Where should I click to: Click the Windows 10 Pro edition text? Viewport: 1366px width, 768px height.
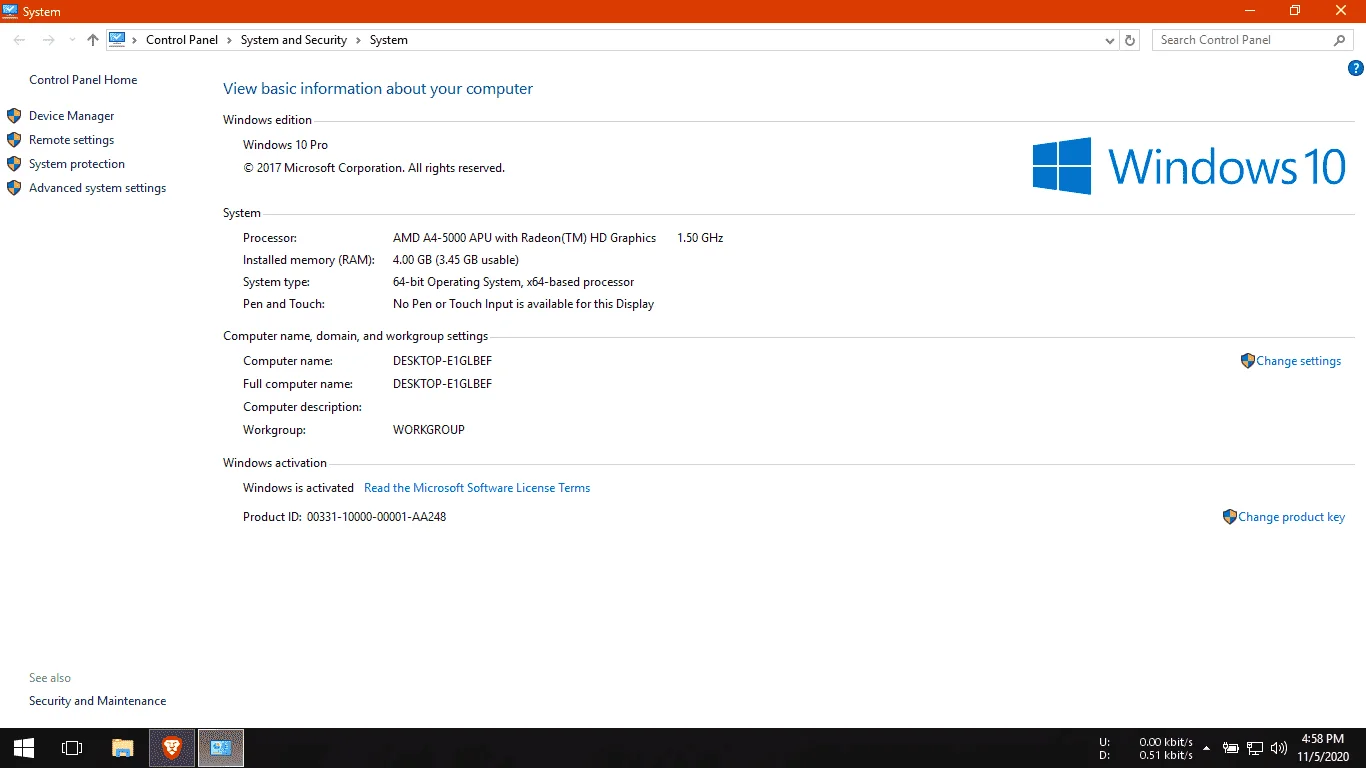coord(285,145)
